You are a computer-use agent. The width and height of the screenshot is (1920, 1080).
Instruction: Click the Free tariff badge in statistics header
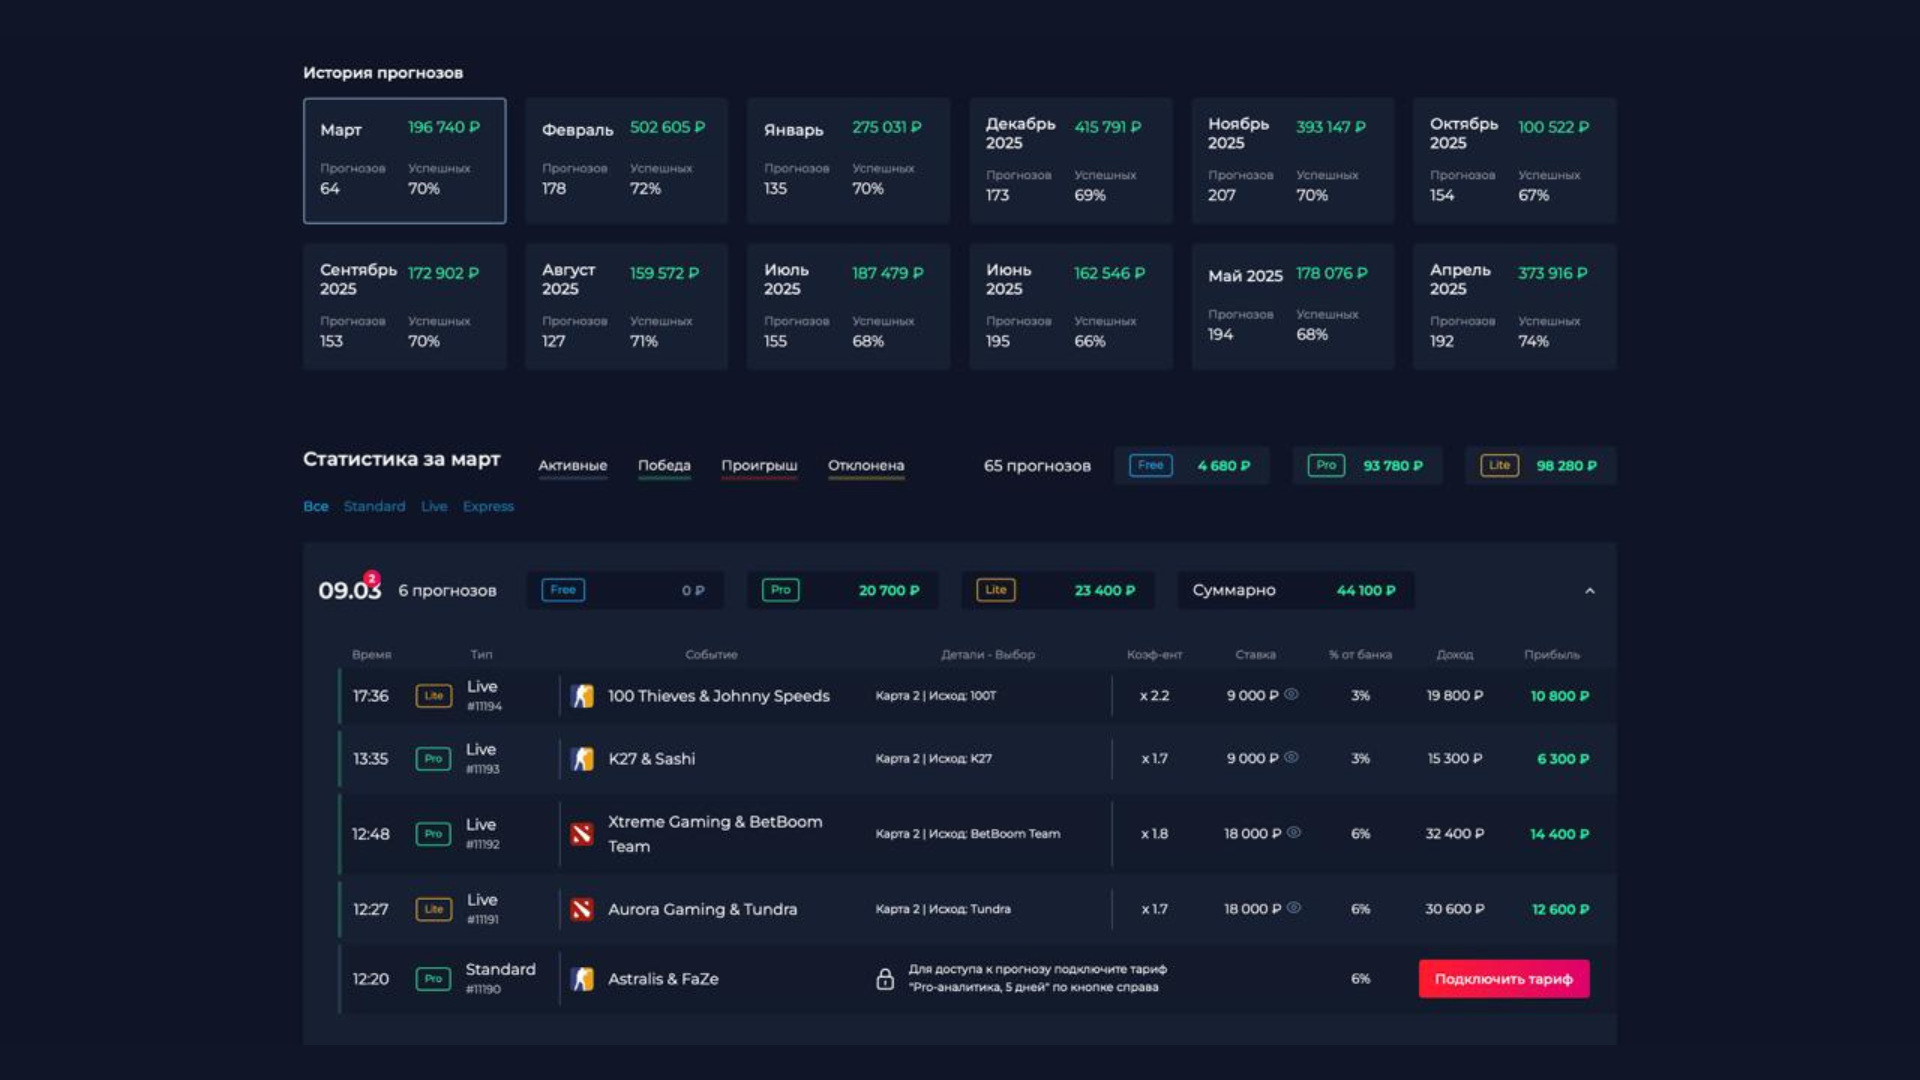point(1150,466)
